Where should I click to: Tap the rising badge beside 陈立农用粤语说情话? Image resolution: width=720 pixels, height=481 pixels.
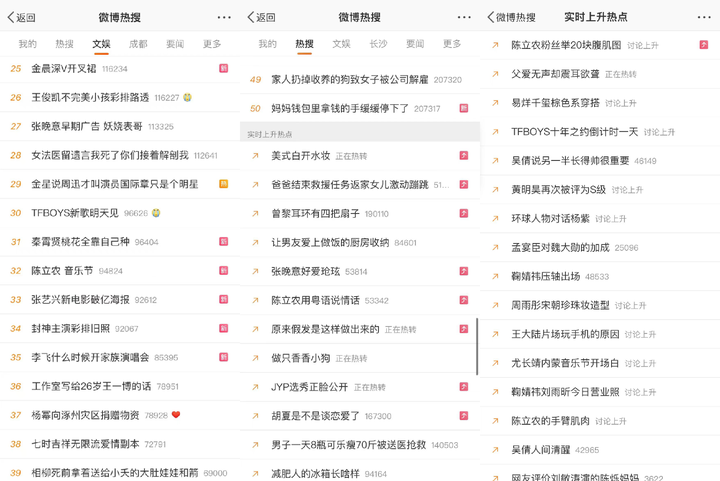pos(464,300)
